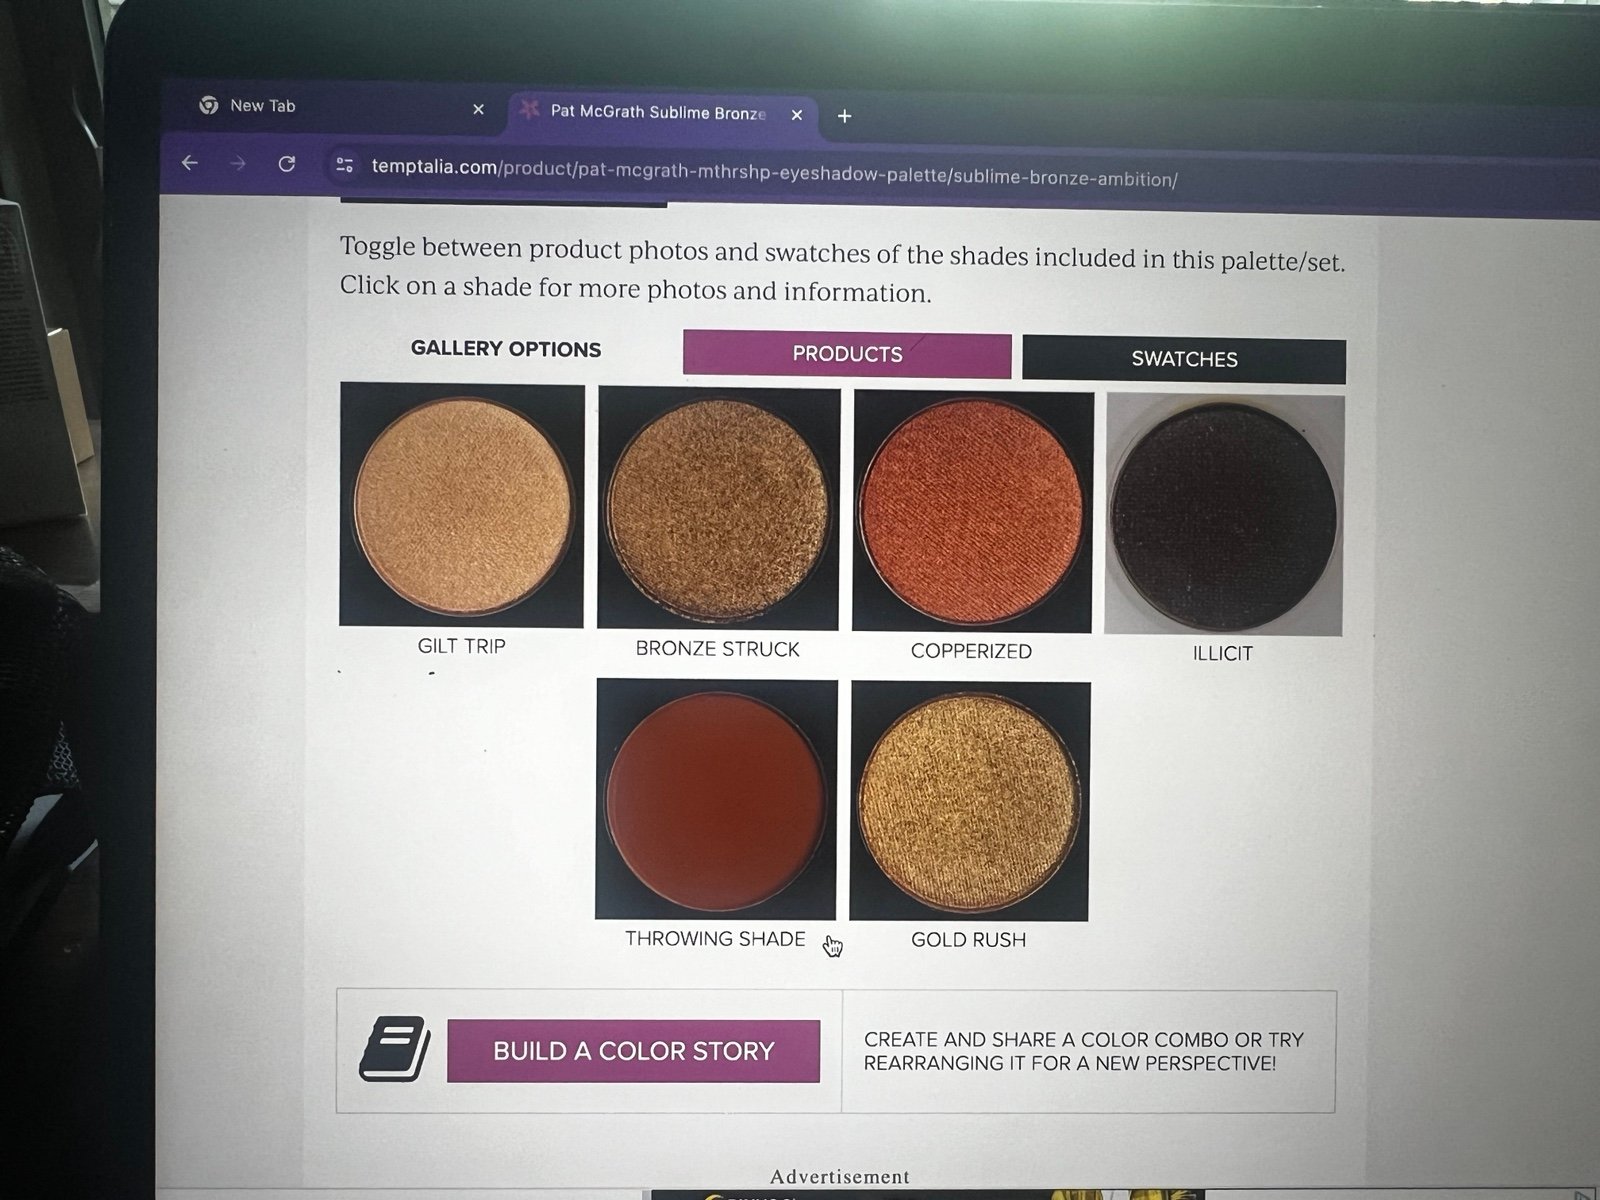Click the browser forward arrow

pos(238,163)
